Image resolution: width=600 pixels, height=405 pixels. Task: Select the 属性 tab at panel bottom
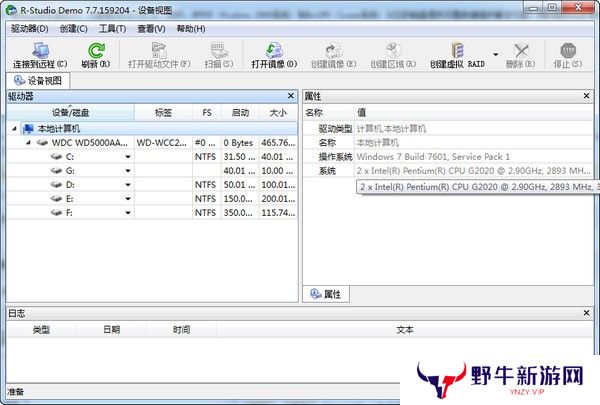pyautogui.click(x=326, y=294)
